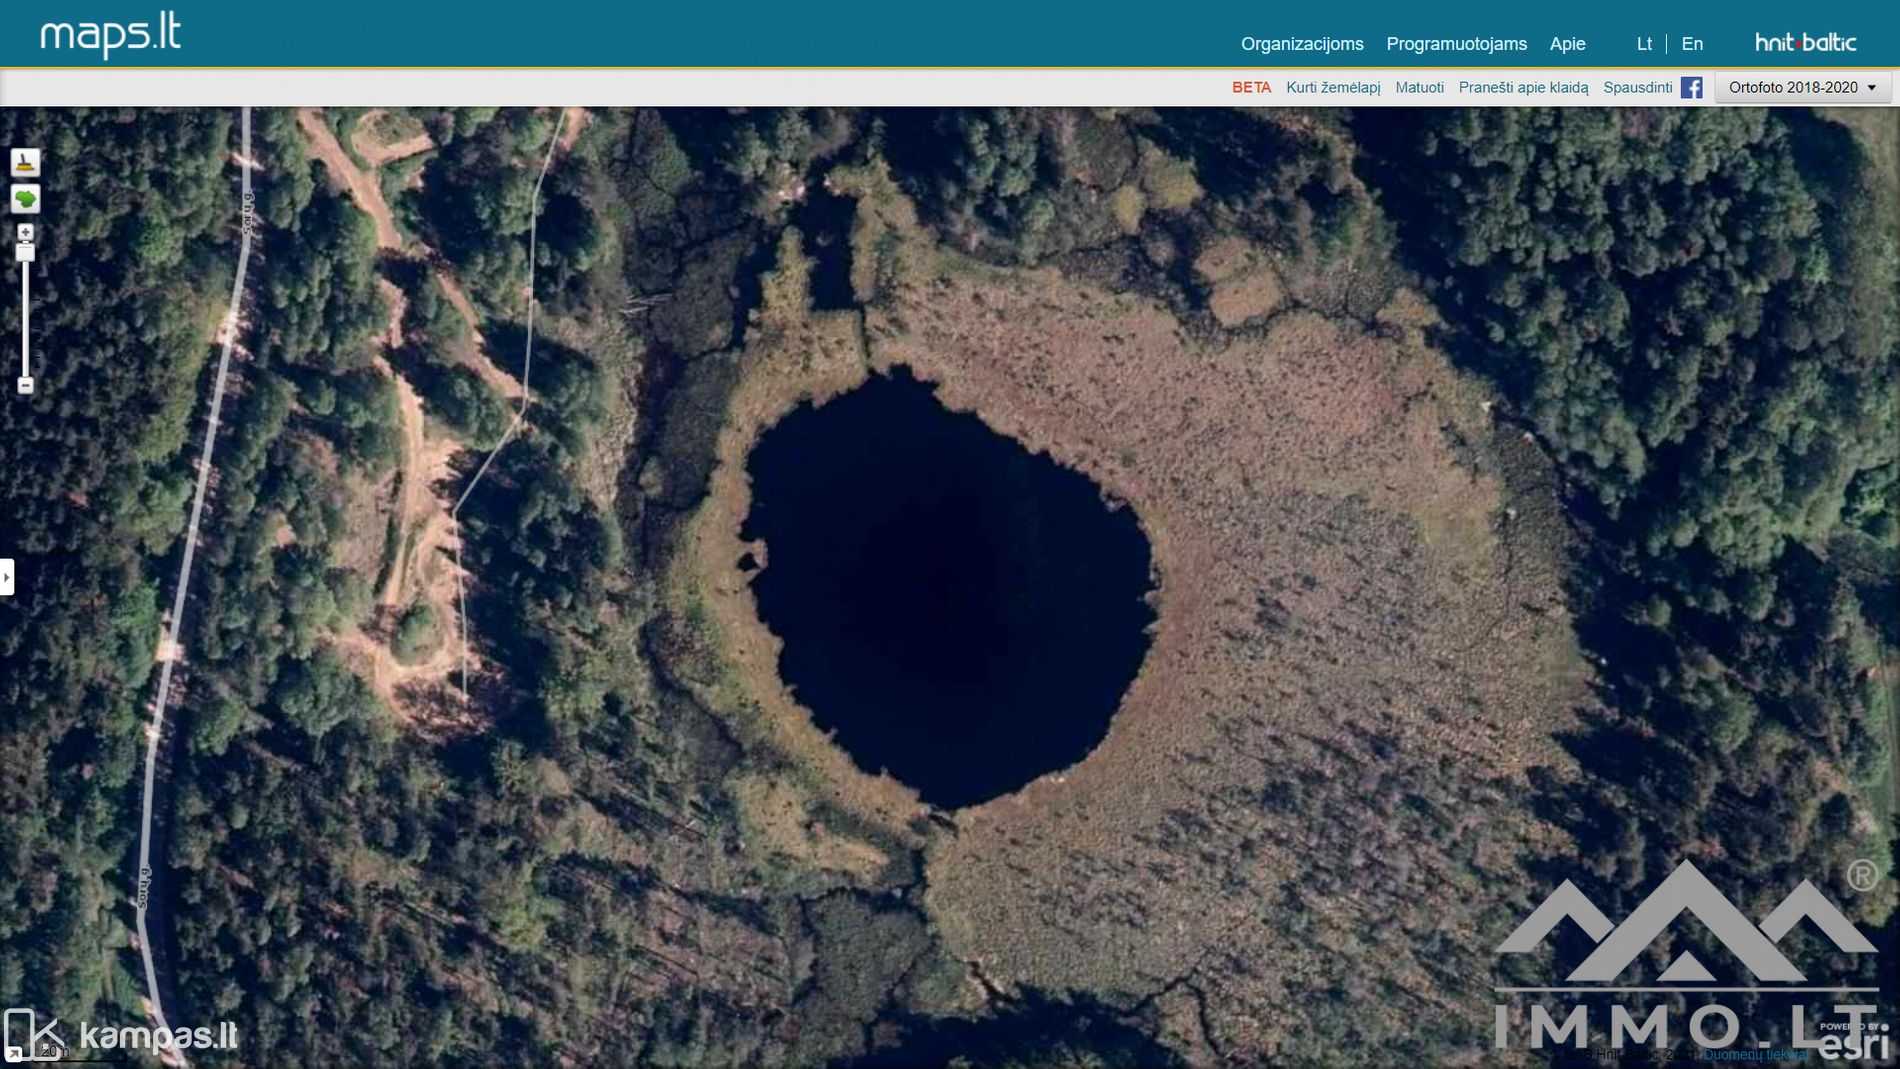Open the Ortofoto 2018-2020 basemap dropdown

point(1802,88)
